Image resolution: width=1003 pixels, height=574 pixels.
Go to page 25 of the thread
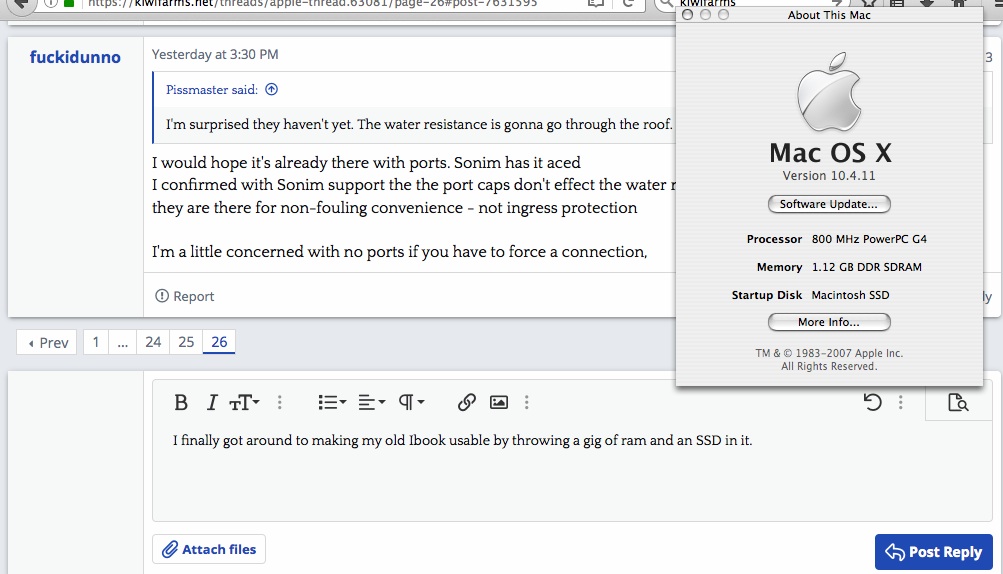[x=186, y=342]
